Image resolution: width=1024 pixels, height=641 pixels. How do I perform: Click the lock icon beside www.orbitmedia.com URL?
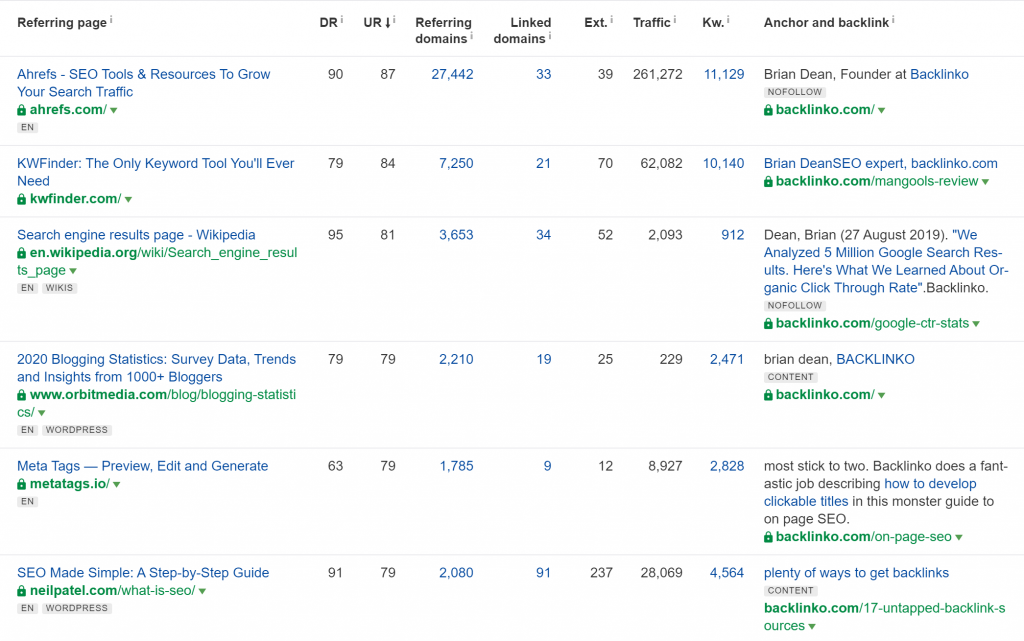pyautogui.click(x=22, y=395)
